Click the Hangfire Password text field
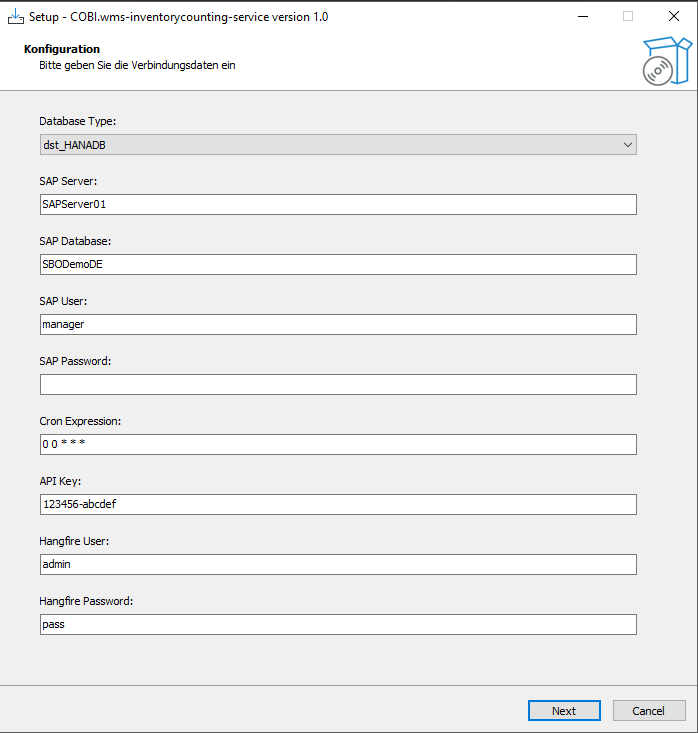Image resolution: width=698 pixels, height=733 pixels. click(x=337, y=624)
